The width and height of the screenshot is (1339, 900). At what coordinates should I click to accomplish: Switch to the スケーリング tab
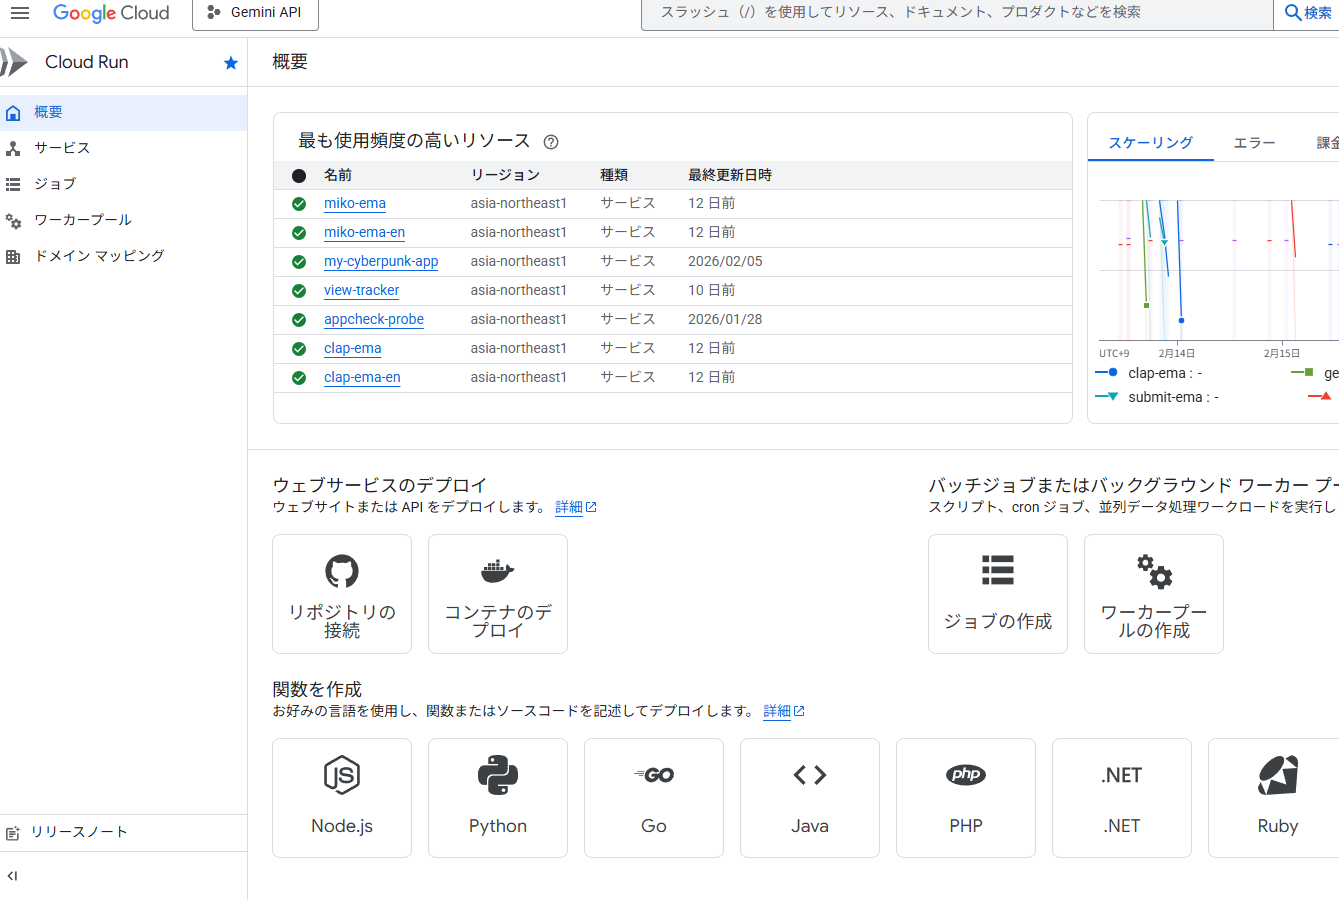coord(1150,142)
